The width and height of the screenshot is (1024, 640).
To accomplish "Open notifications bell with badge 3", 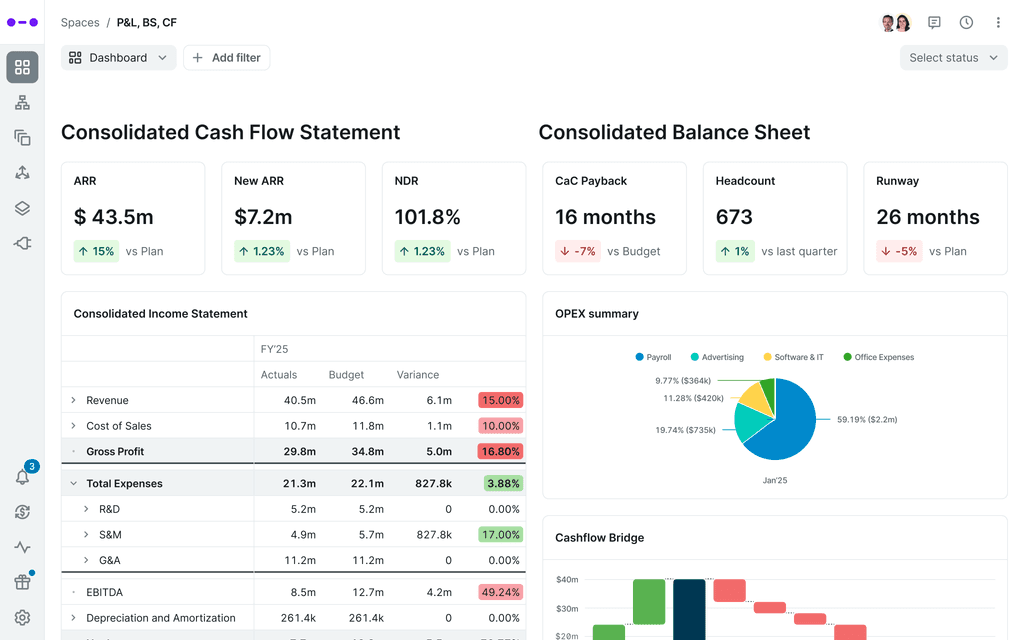I will click(x=22, y=477).
